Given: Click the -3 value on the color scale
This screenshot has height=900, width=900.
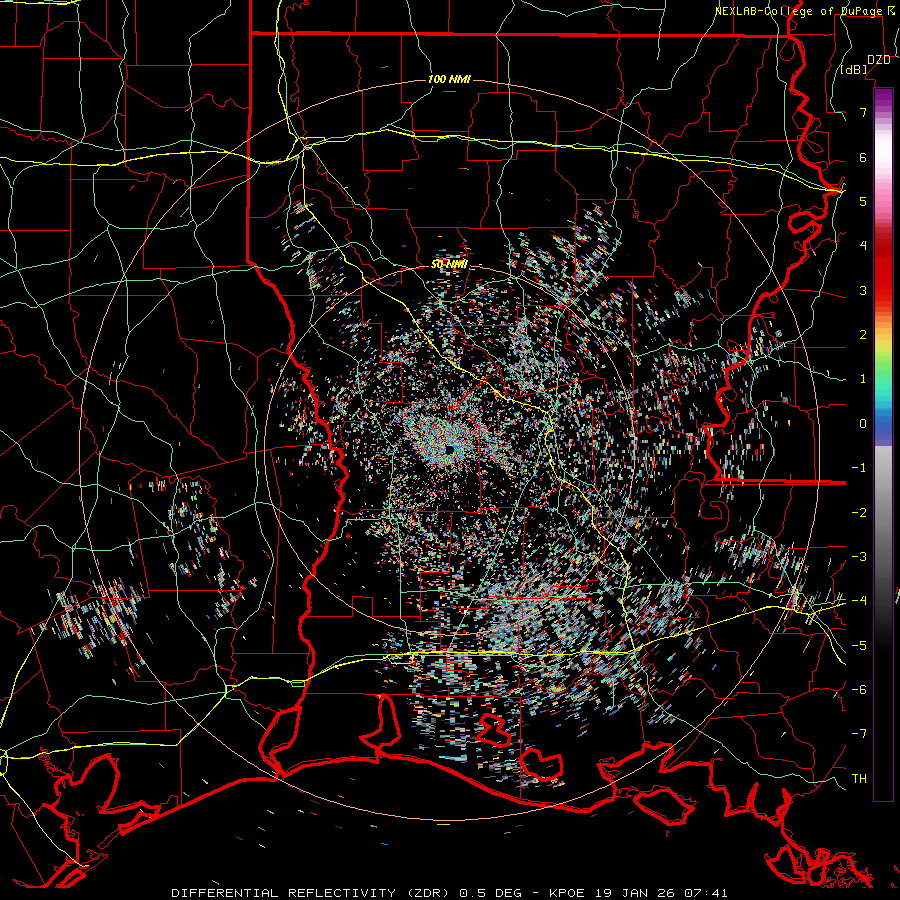Looking at the screenshot, I should 859,557.
